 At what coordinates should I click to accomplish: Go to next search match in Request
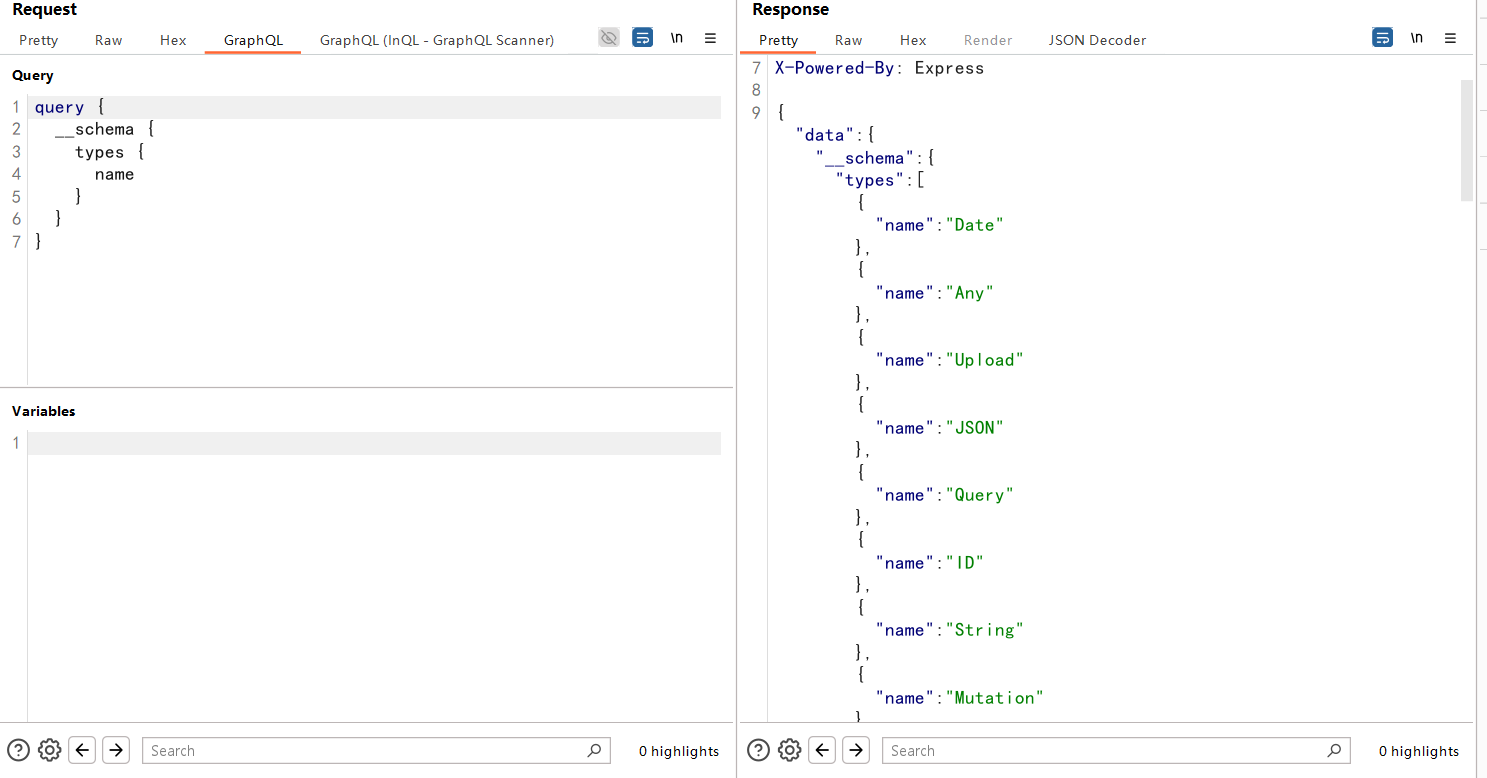point(116,750)
